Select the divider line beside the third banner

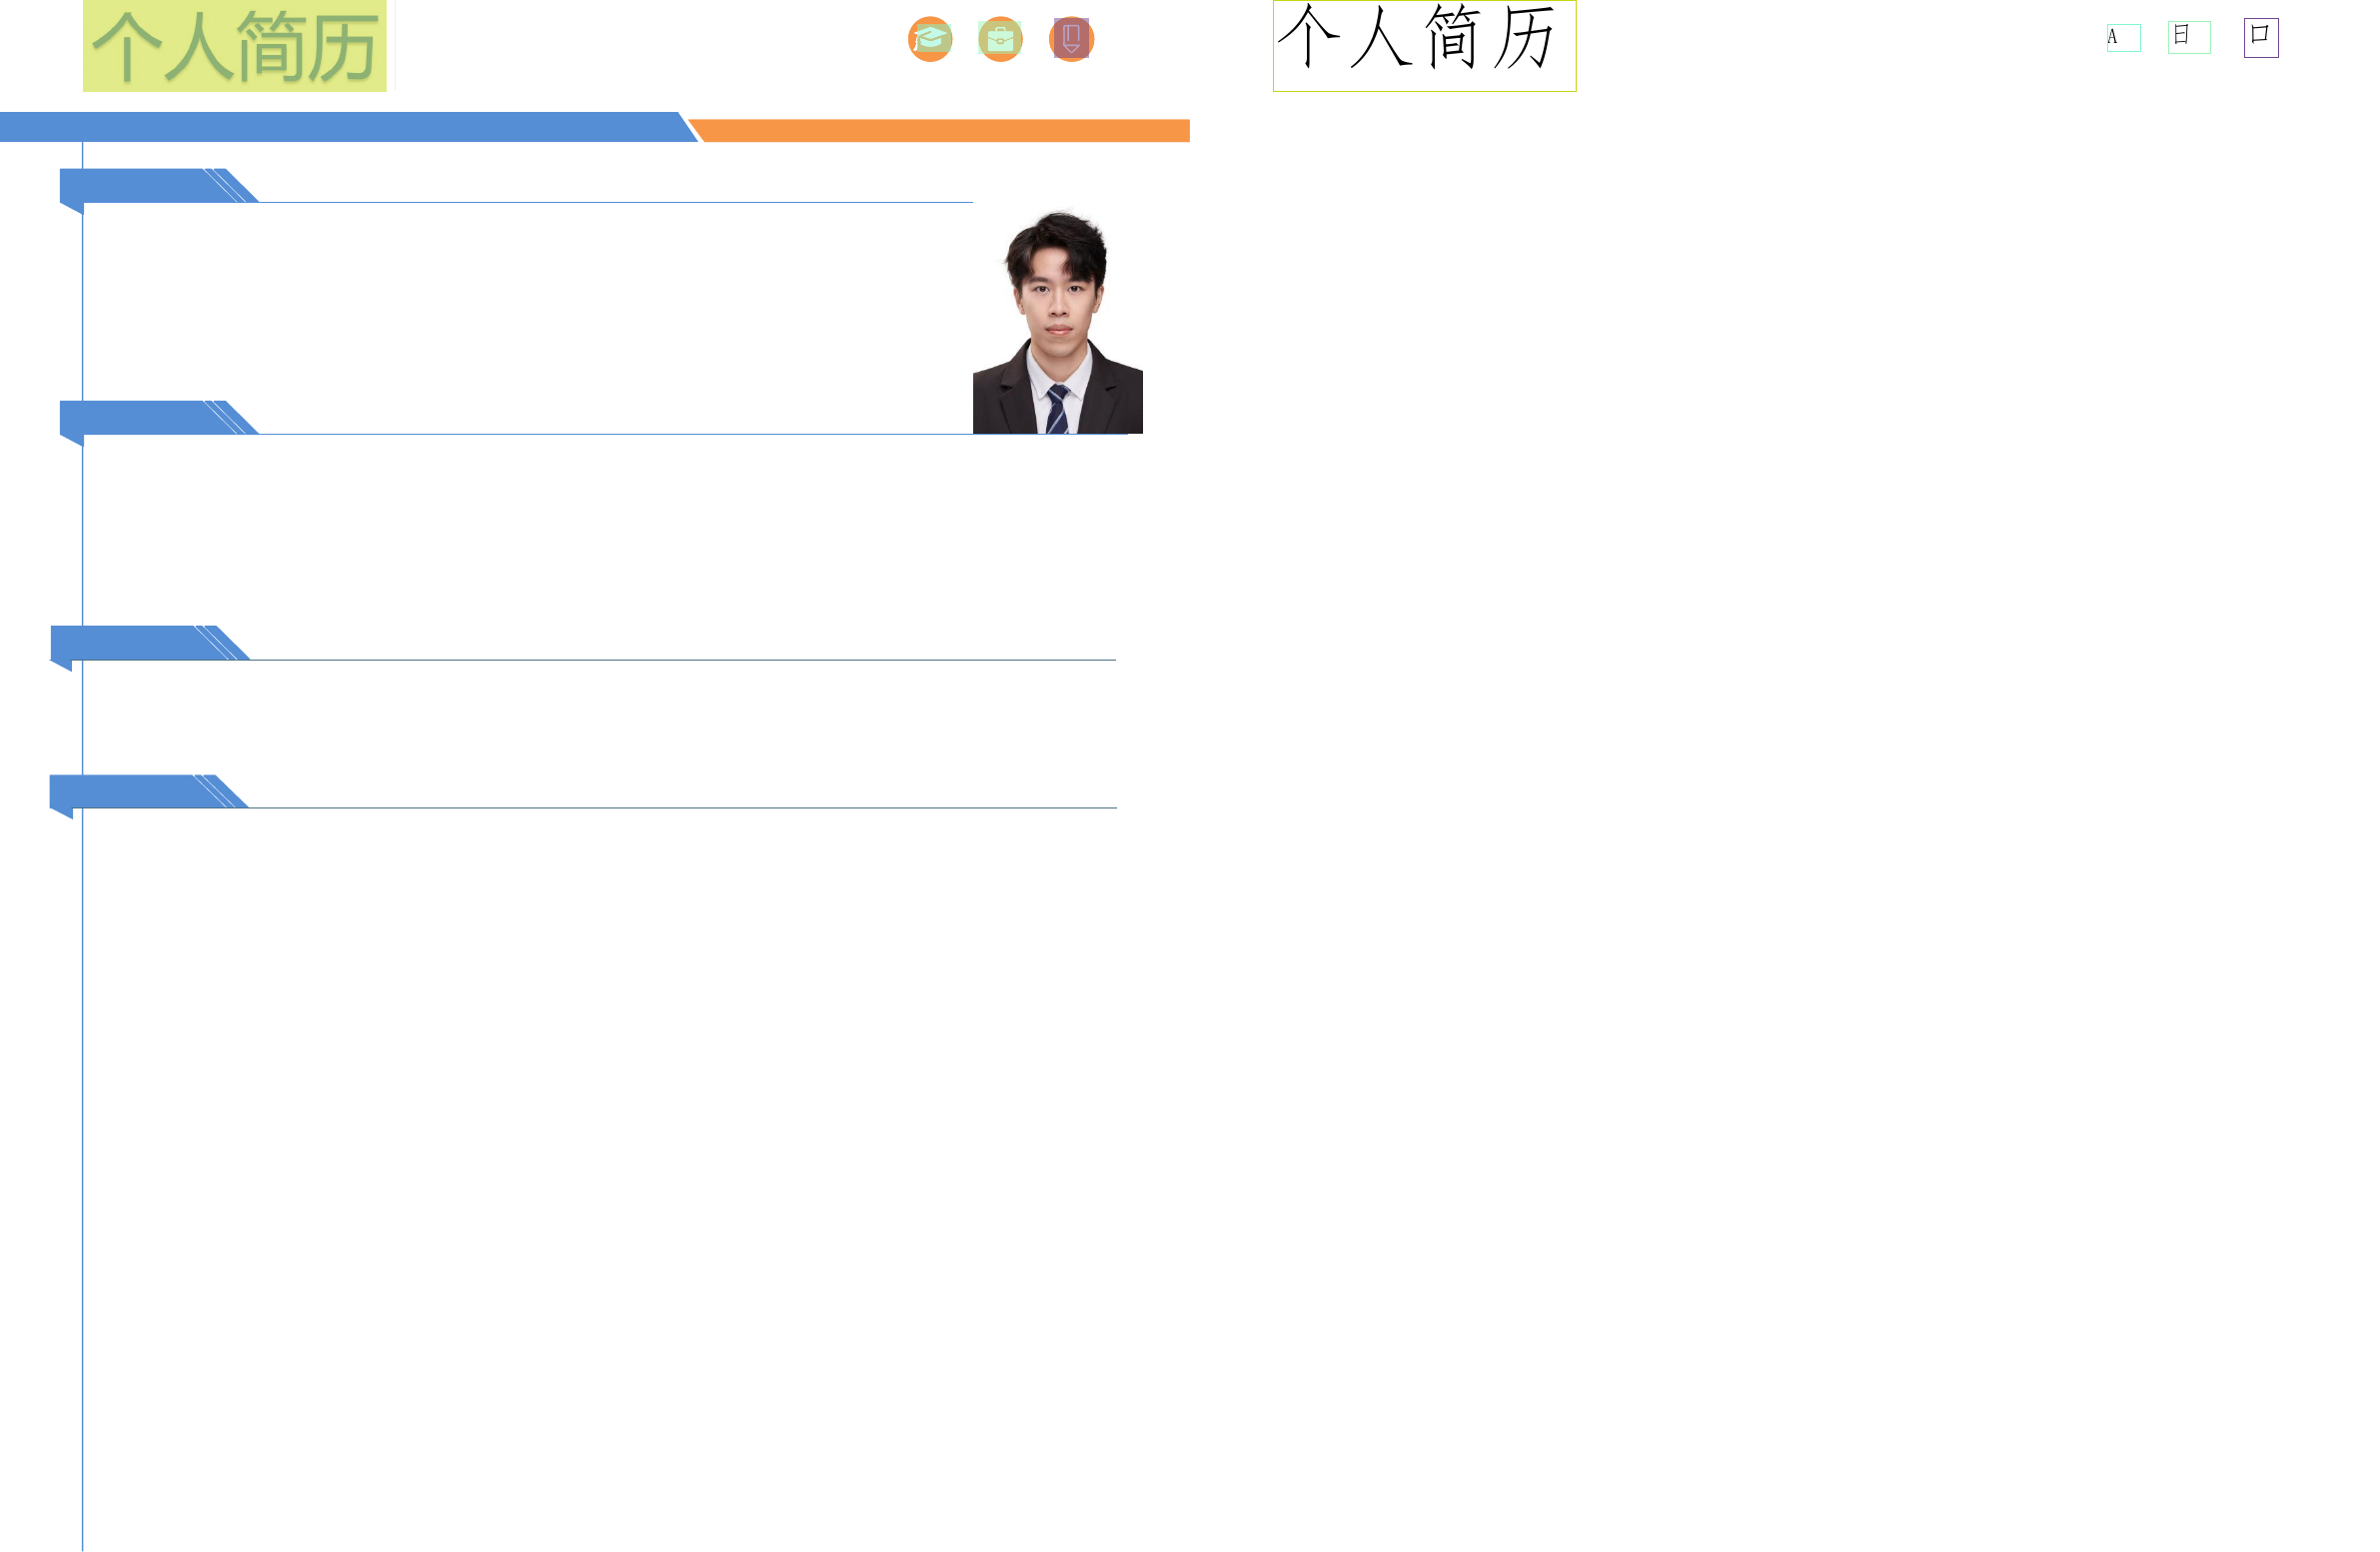tap(680, 660)
